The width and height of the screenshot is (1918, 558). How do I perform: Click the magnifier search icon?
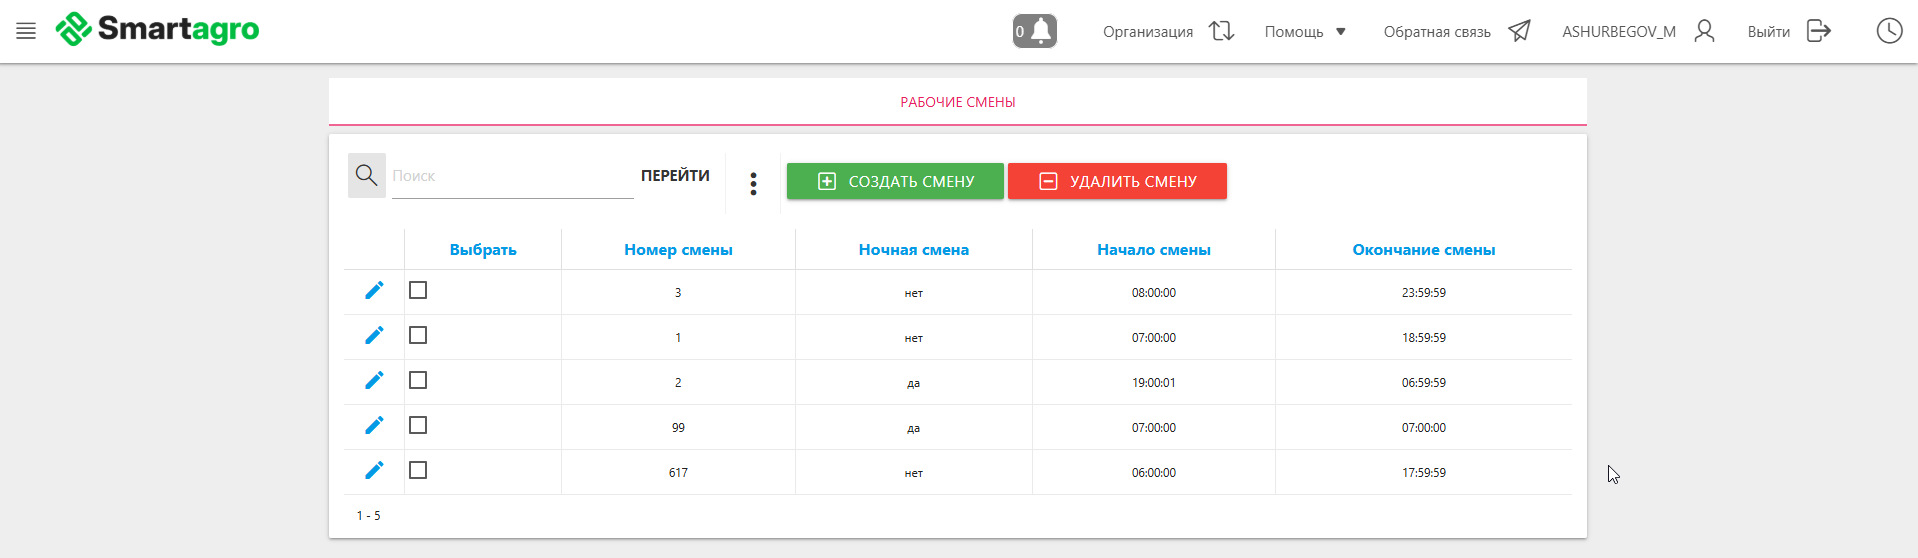tap(366, 176)
